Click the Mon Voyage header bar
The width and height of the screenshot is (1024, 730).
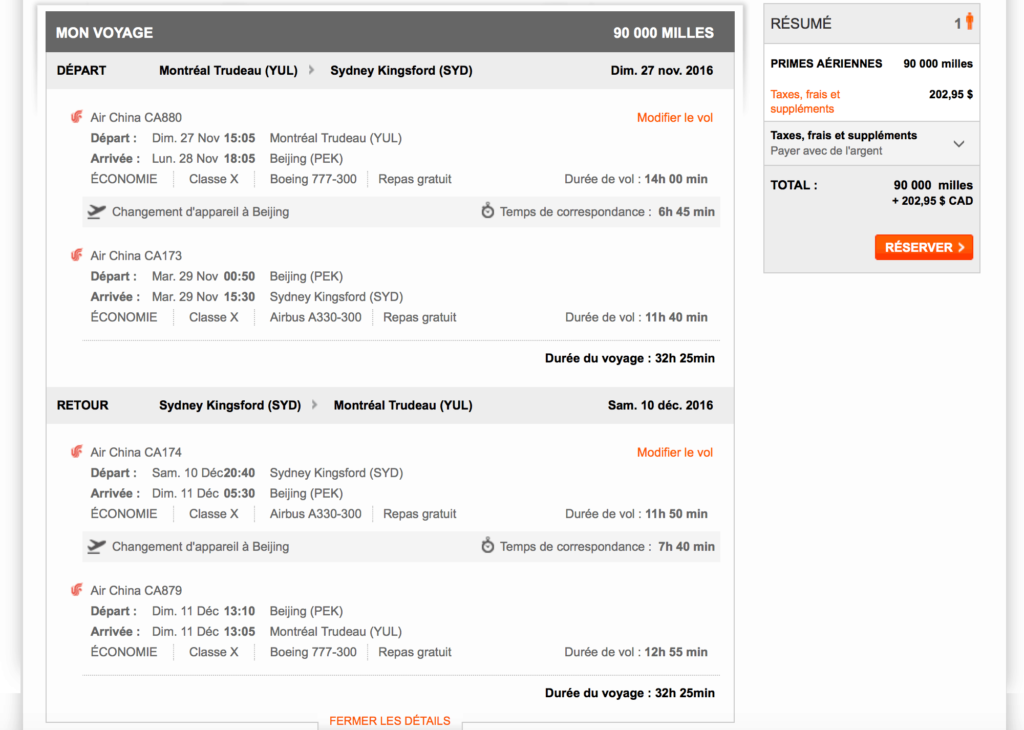click(390, 32)
